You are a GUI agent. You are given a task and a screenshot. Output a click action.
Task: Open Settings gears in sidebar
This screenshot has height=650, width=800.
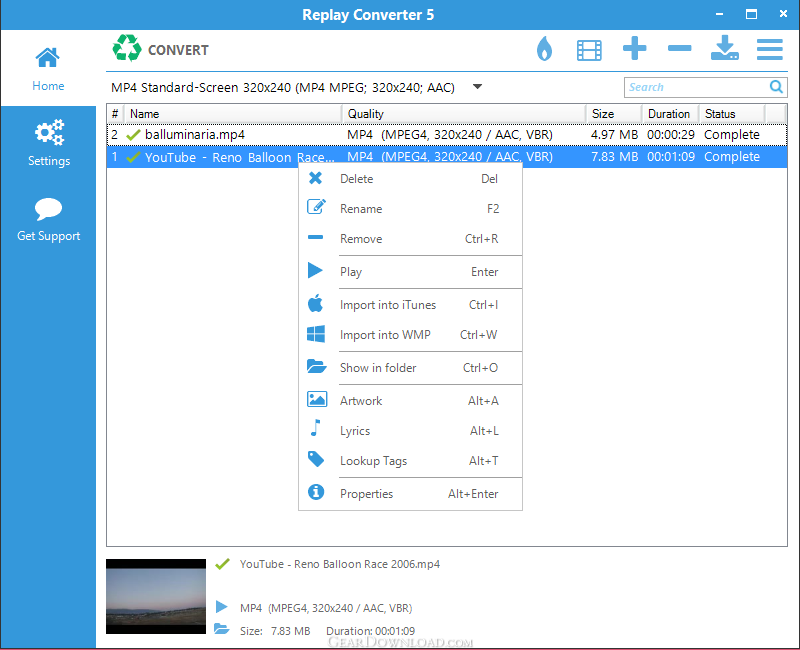click(x=49, y=143)
